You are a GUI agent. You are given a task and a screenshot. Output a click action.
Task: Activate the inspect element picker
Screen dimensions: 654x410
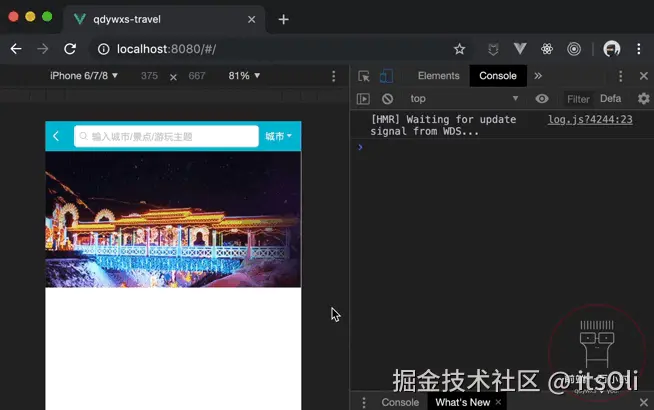364,76
